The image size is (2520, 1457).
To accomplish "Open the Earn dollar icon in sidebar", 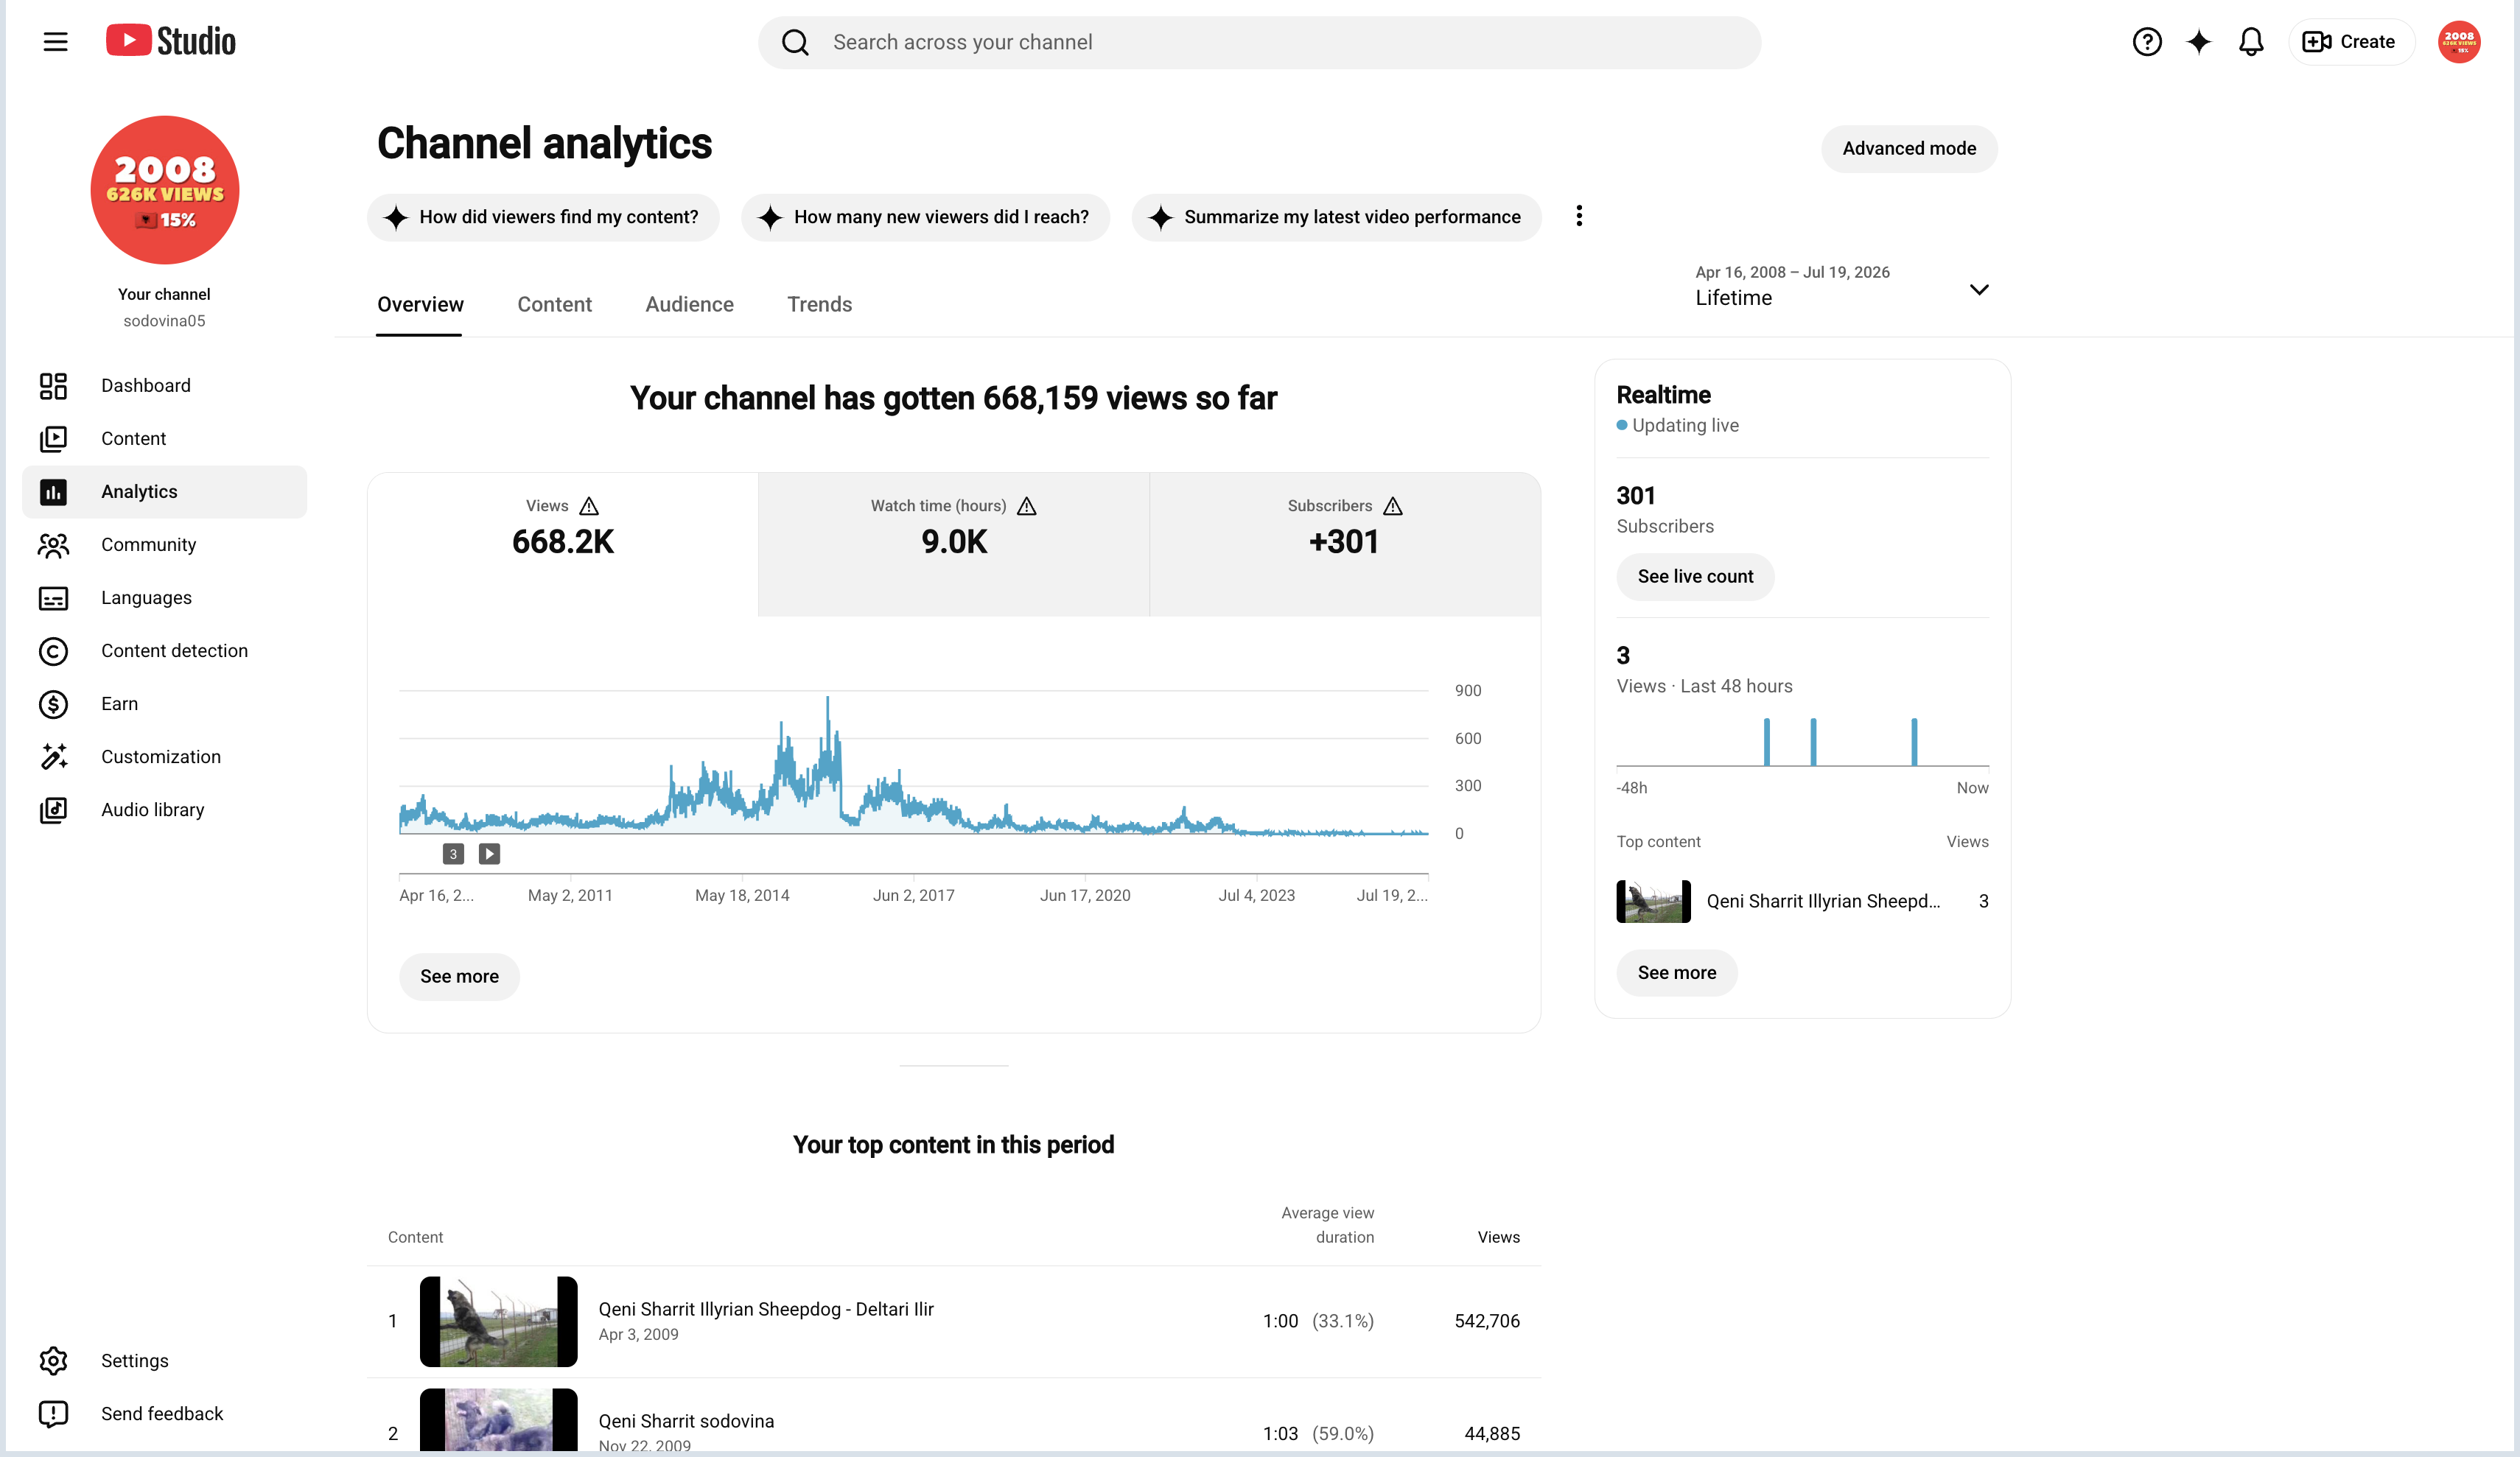I will [x=53, y=704].
